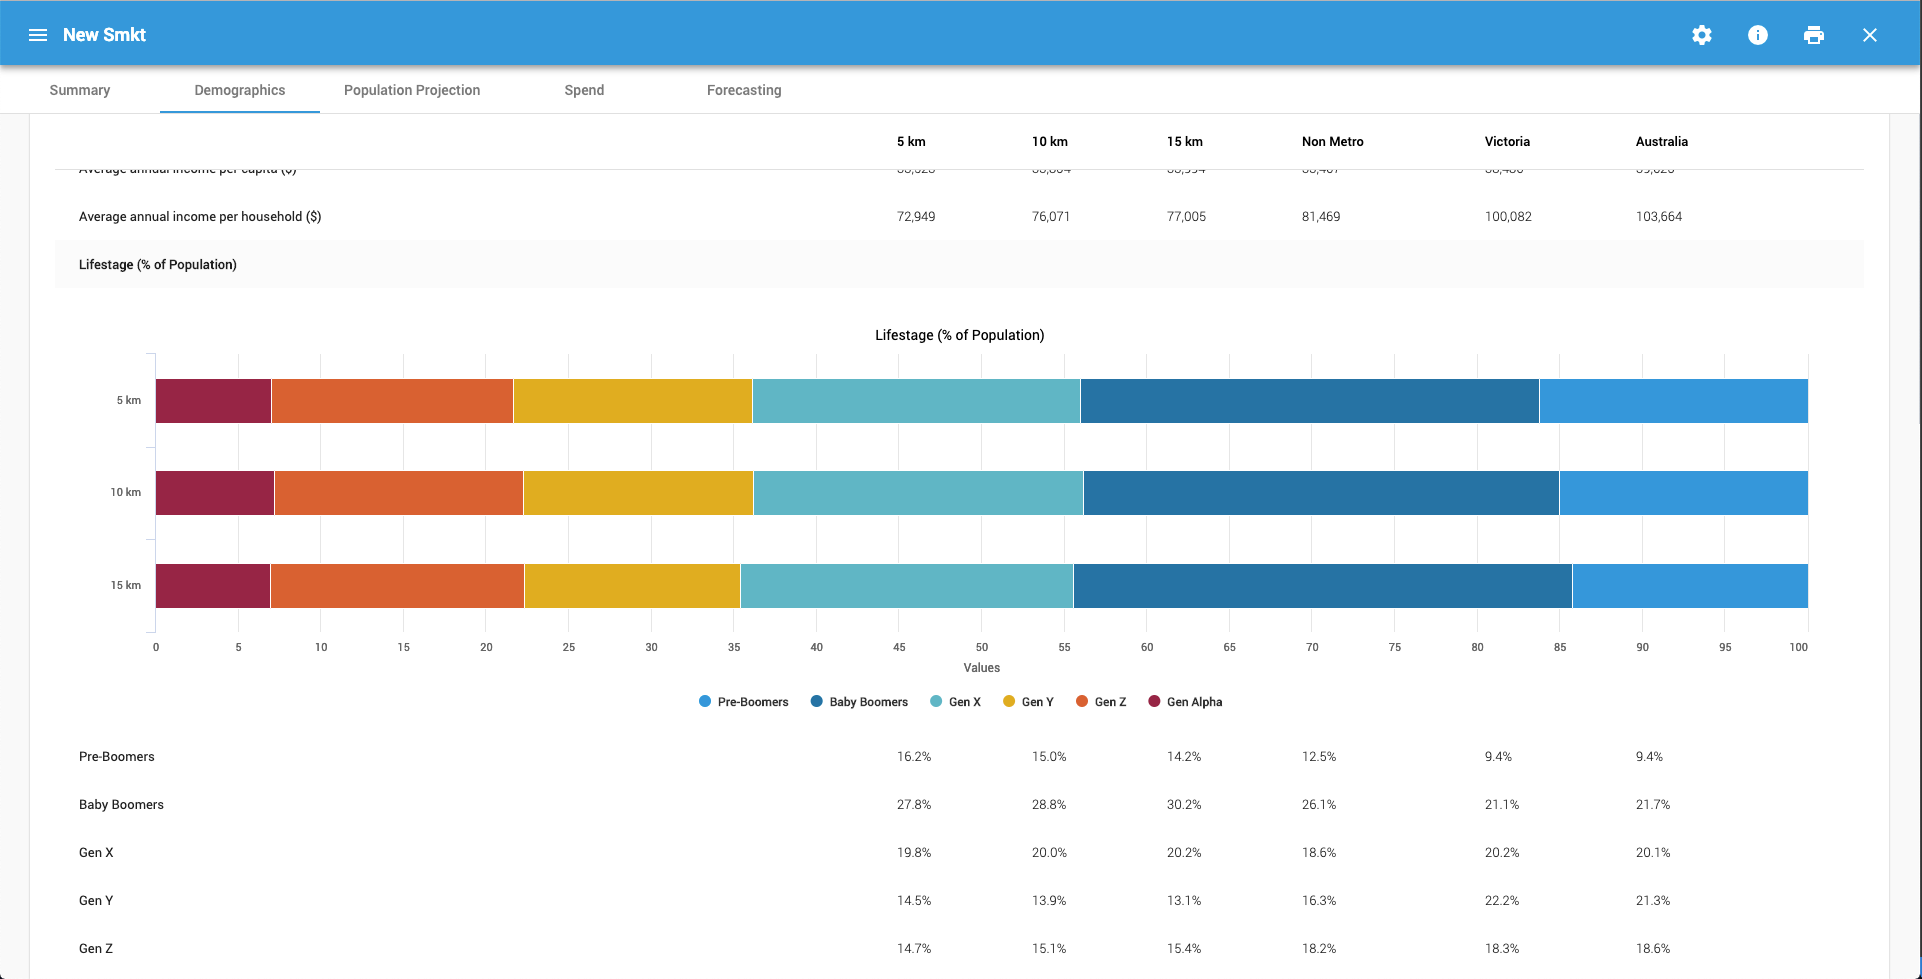Click the Lifestage (% of Population) section header row
Image resolution: width=1922 pixels, height=979 pixels.
pos(158,265)
